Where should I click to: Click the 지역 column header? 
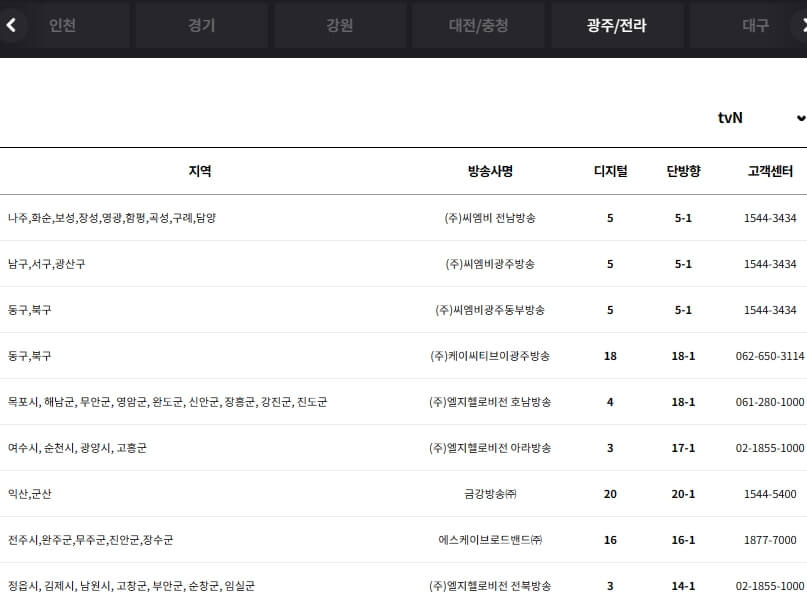click(x=200, y=171)
